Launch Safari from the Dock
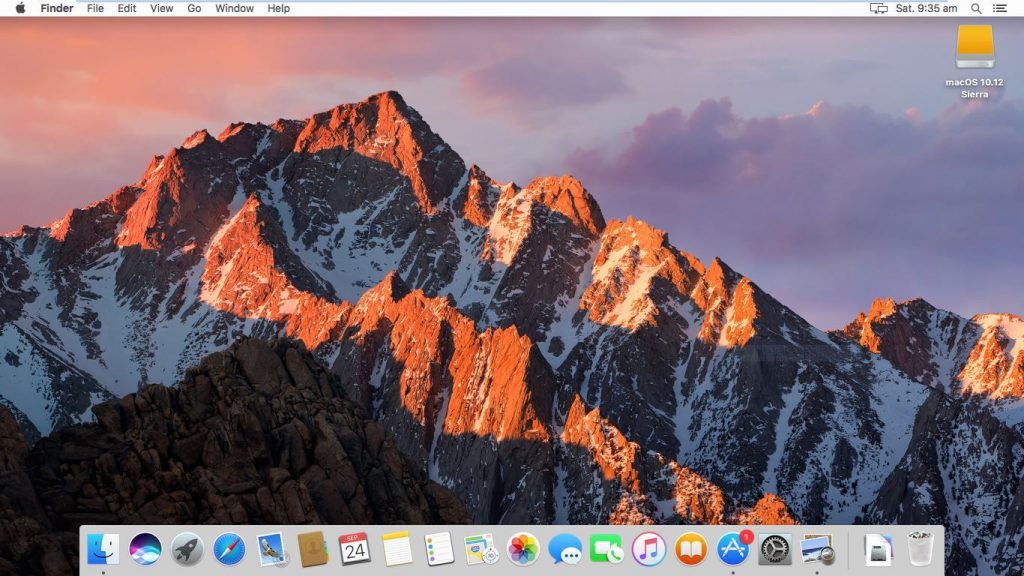 pyautogui.click(x=229, y=548)
